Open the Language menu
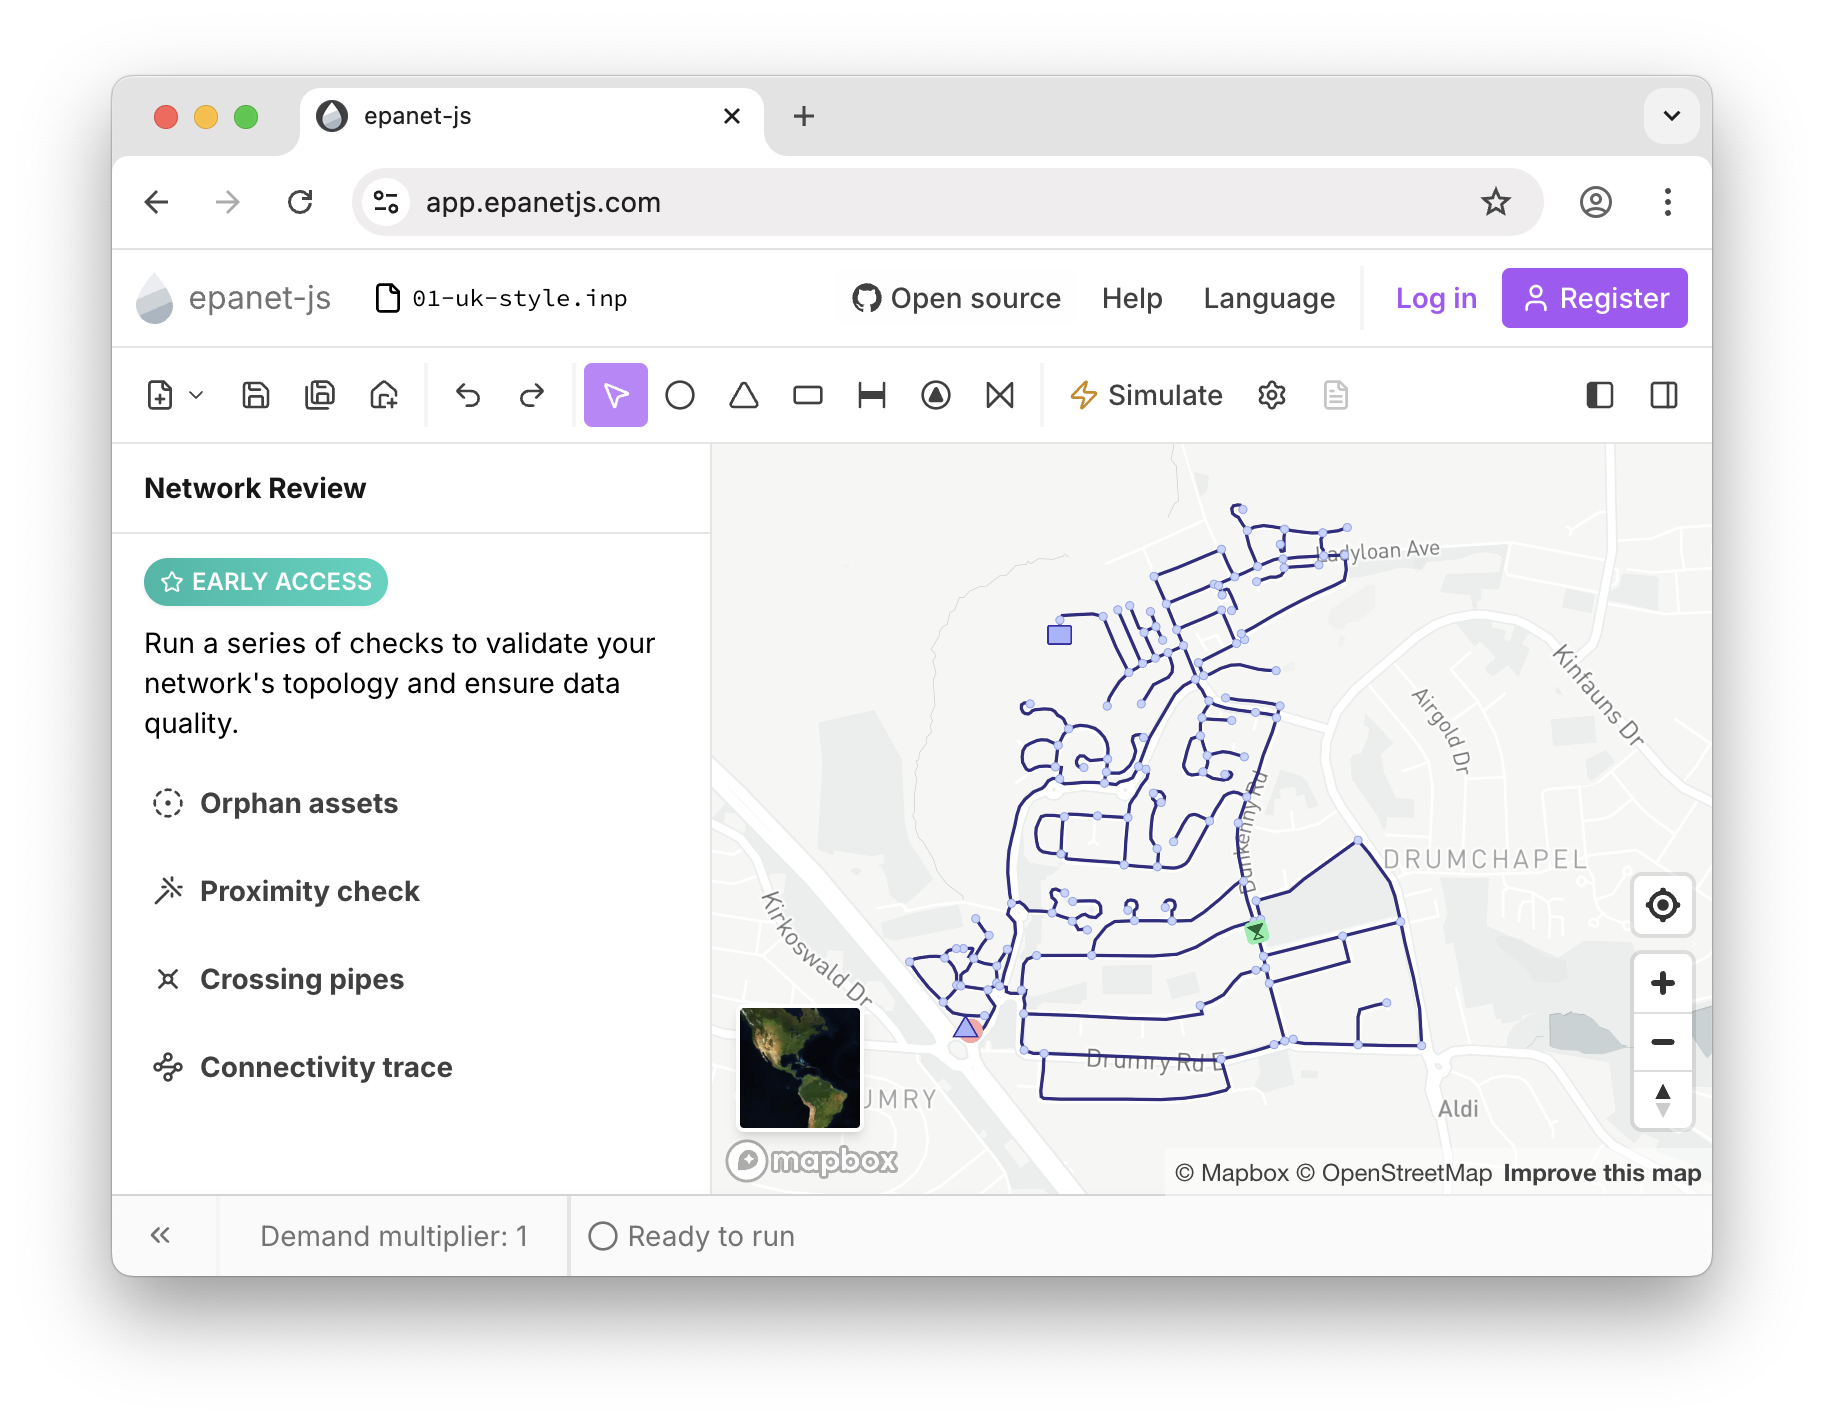 click(x=1269, y=298)
